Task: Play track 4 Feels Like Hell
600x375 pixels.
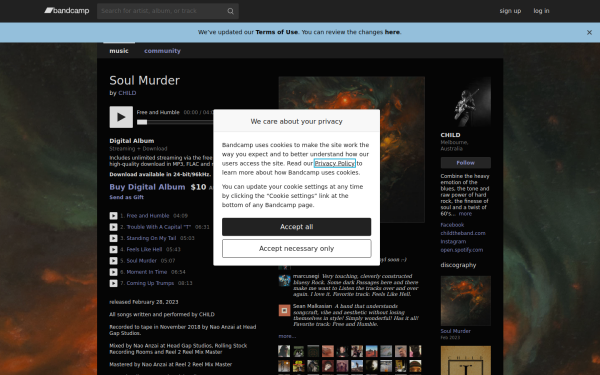Action: pyautogui.click(x=113, y=249)
